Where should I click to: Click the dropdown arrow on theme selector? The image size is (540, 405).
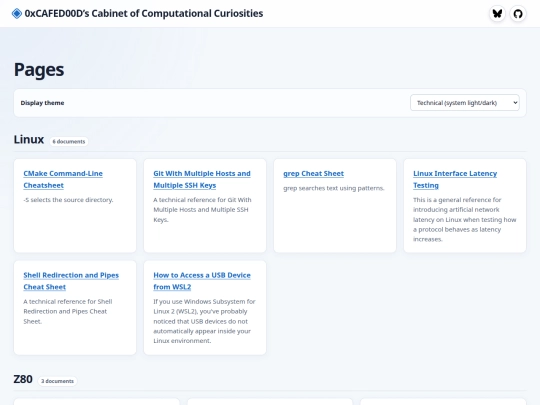pyautogui.click(x=515, y=103)
